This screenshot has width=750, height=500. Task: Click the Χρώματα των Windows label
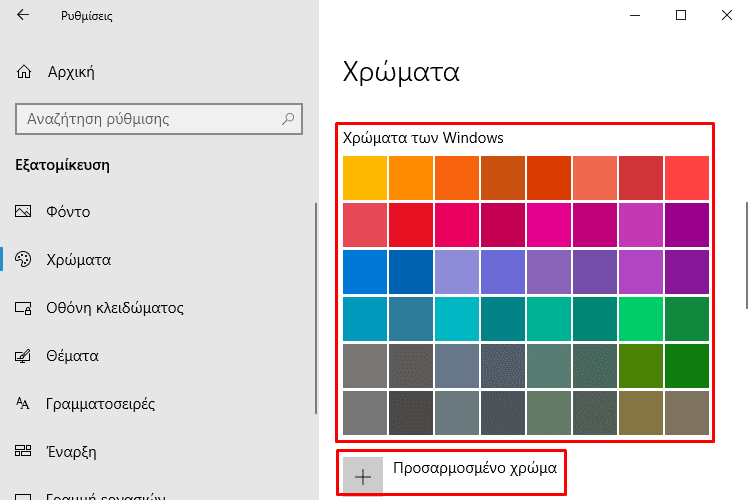click(423, 138)
